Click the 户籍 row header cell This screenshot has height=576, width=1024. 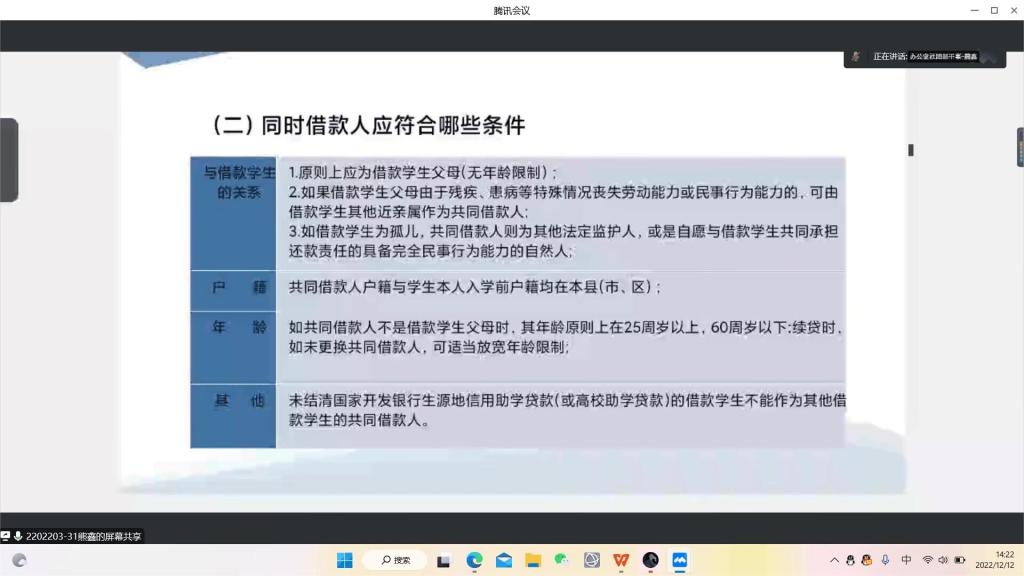[x=233, y=291]
